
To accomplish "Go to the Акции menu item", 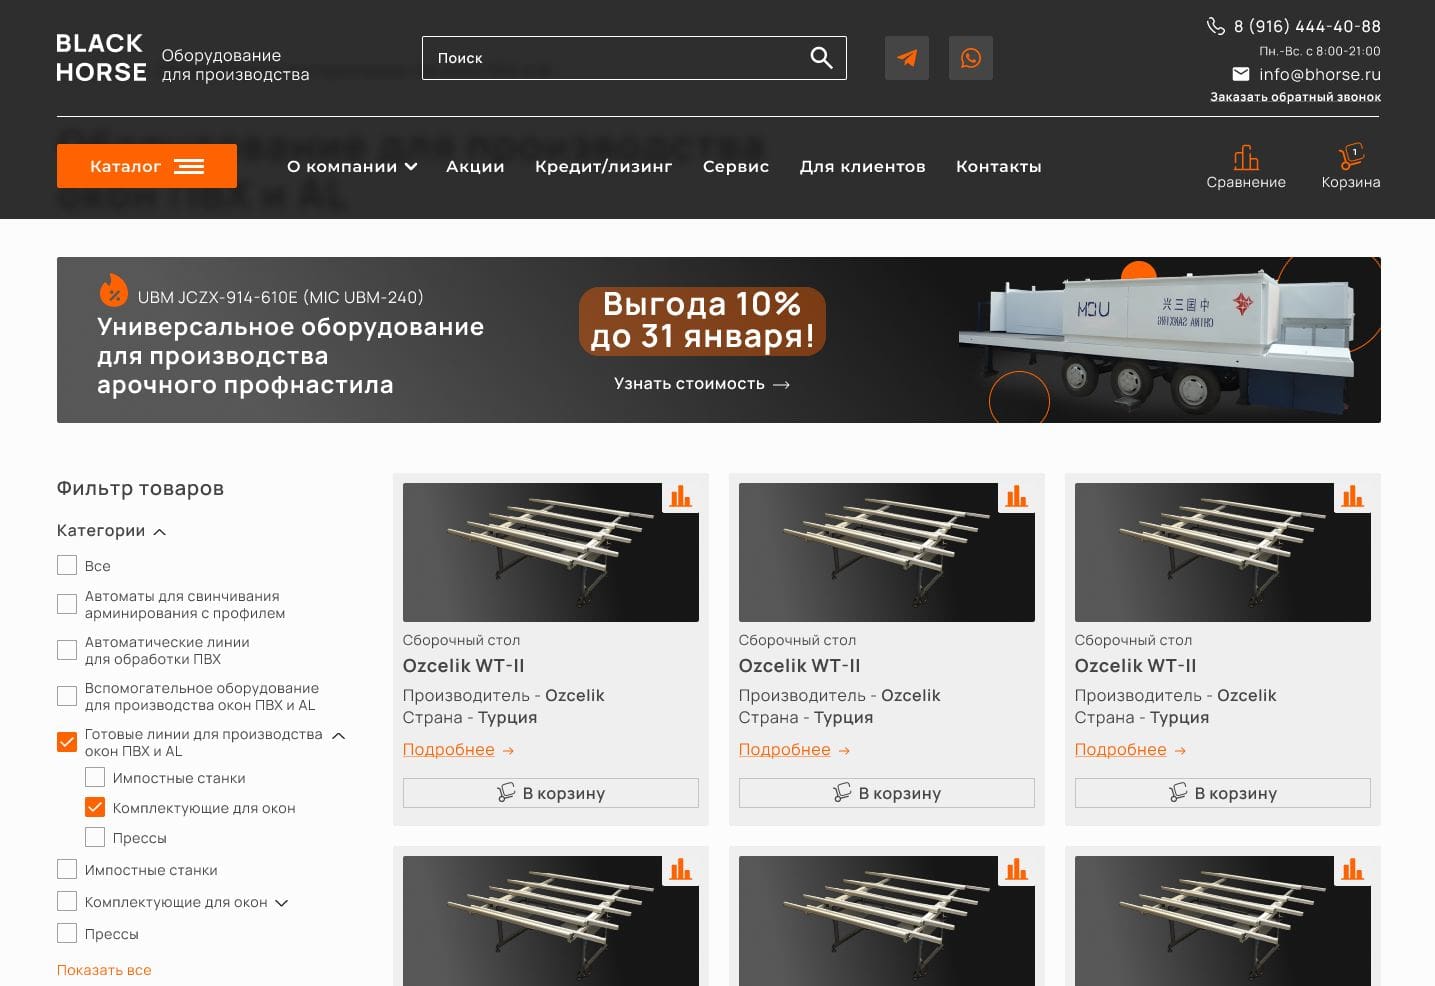I will tap(475, 167).
